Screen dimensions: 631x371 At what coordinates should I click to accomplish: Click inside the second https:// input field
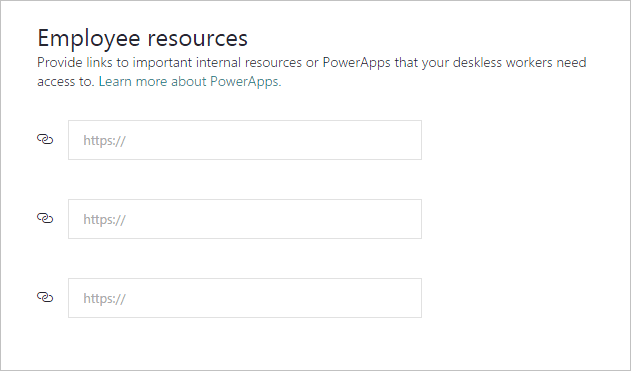point(245,219)
